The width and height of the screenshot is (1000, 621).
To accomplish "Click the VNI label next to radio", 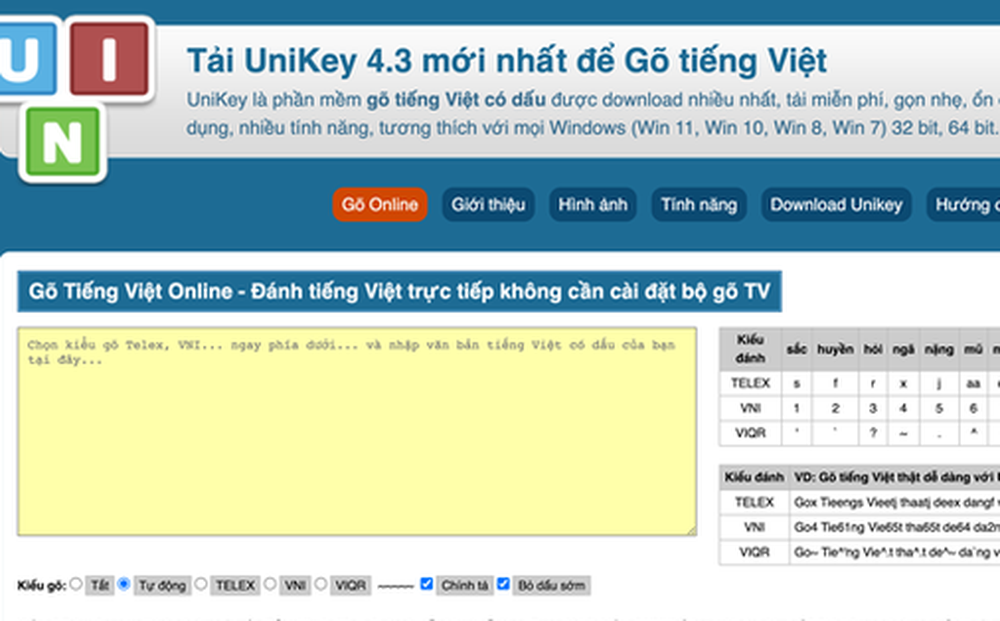I will [295, 585].
